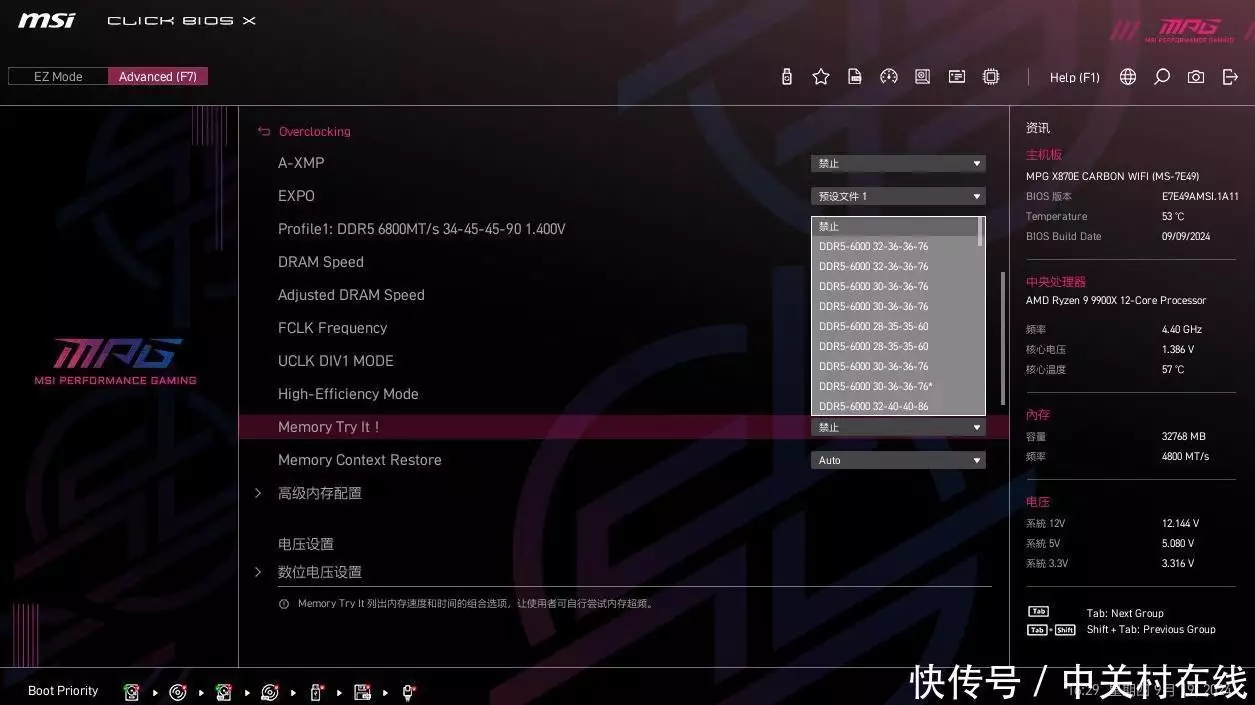
Task: Switch to Advanced (F7) tab
Action: [x=158, y=77]
